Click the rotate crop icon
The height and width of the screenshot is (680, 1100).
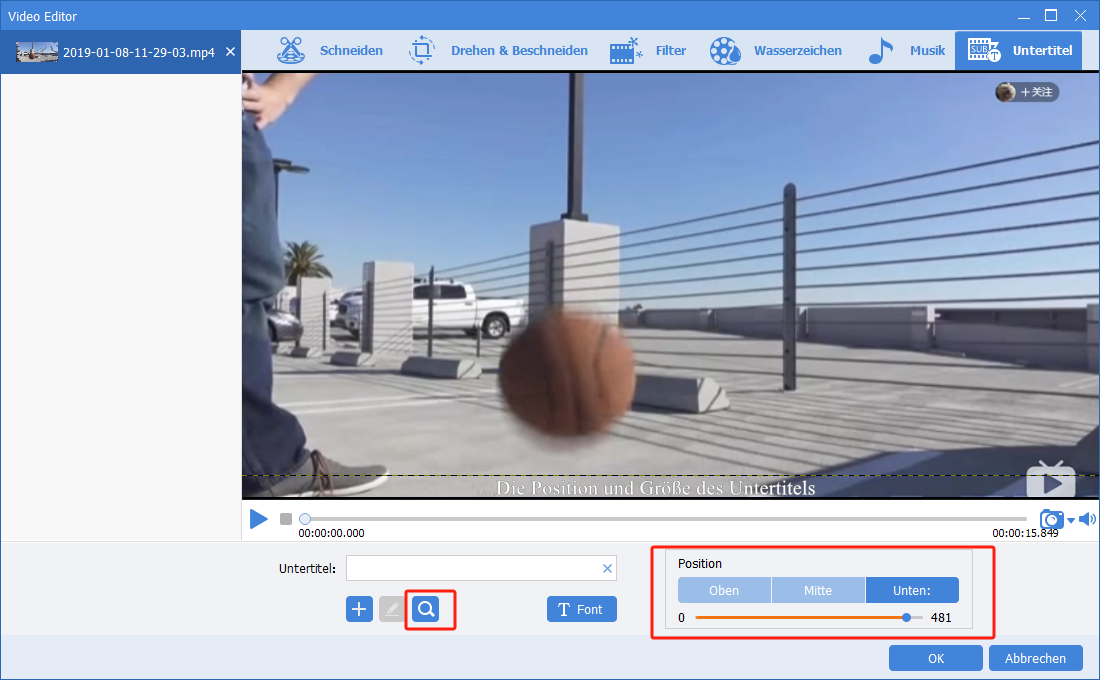[x=422, y=51]
